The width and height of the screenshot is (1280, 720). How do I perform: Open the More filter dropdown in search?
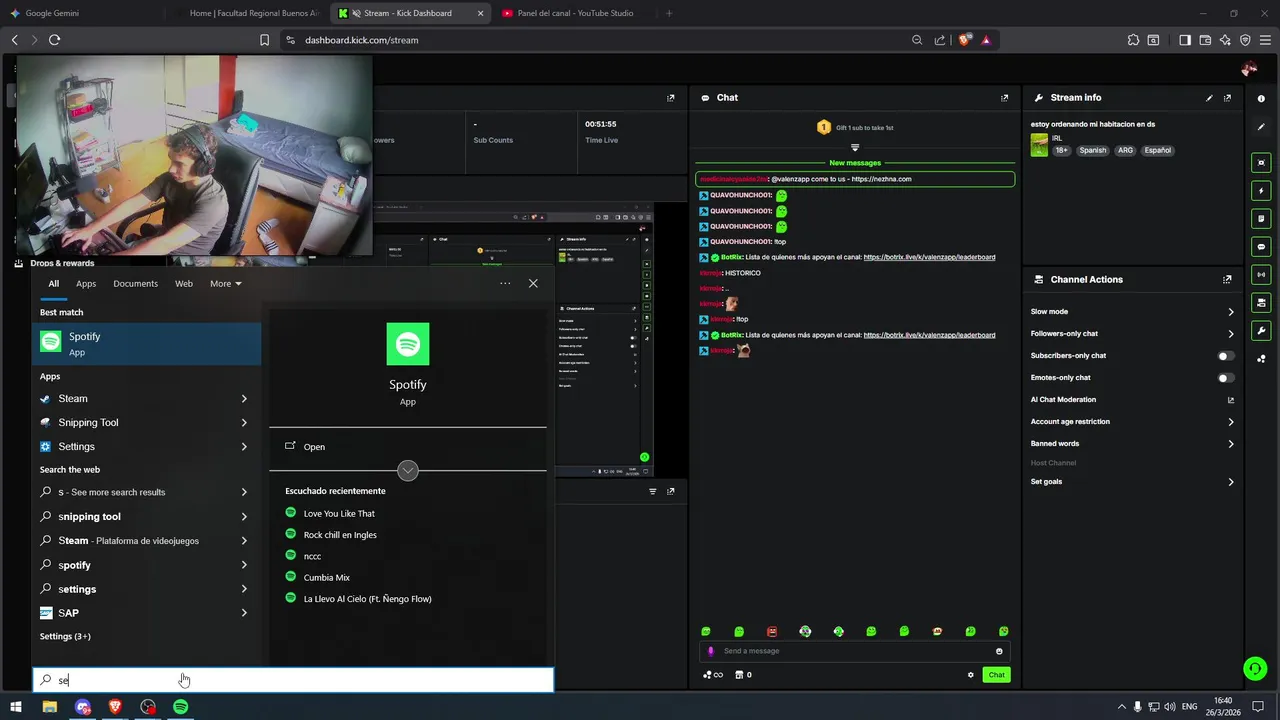click(x=225, y=284)
